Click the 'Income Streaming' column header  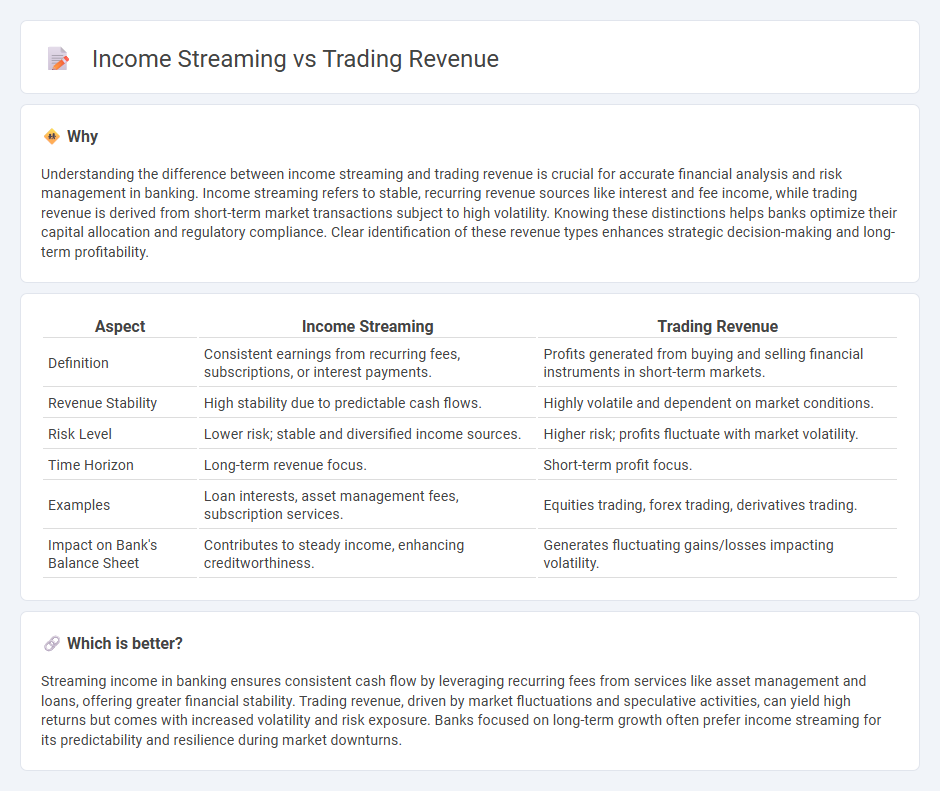367,326
